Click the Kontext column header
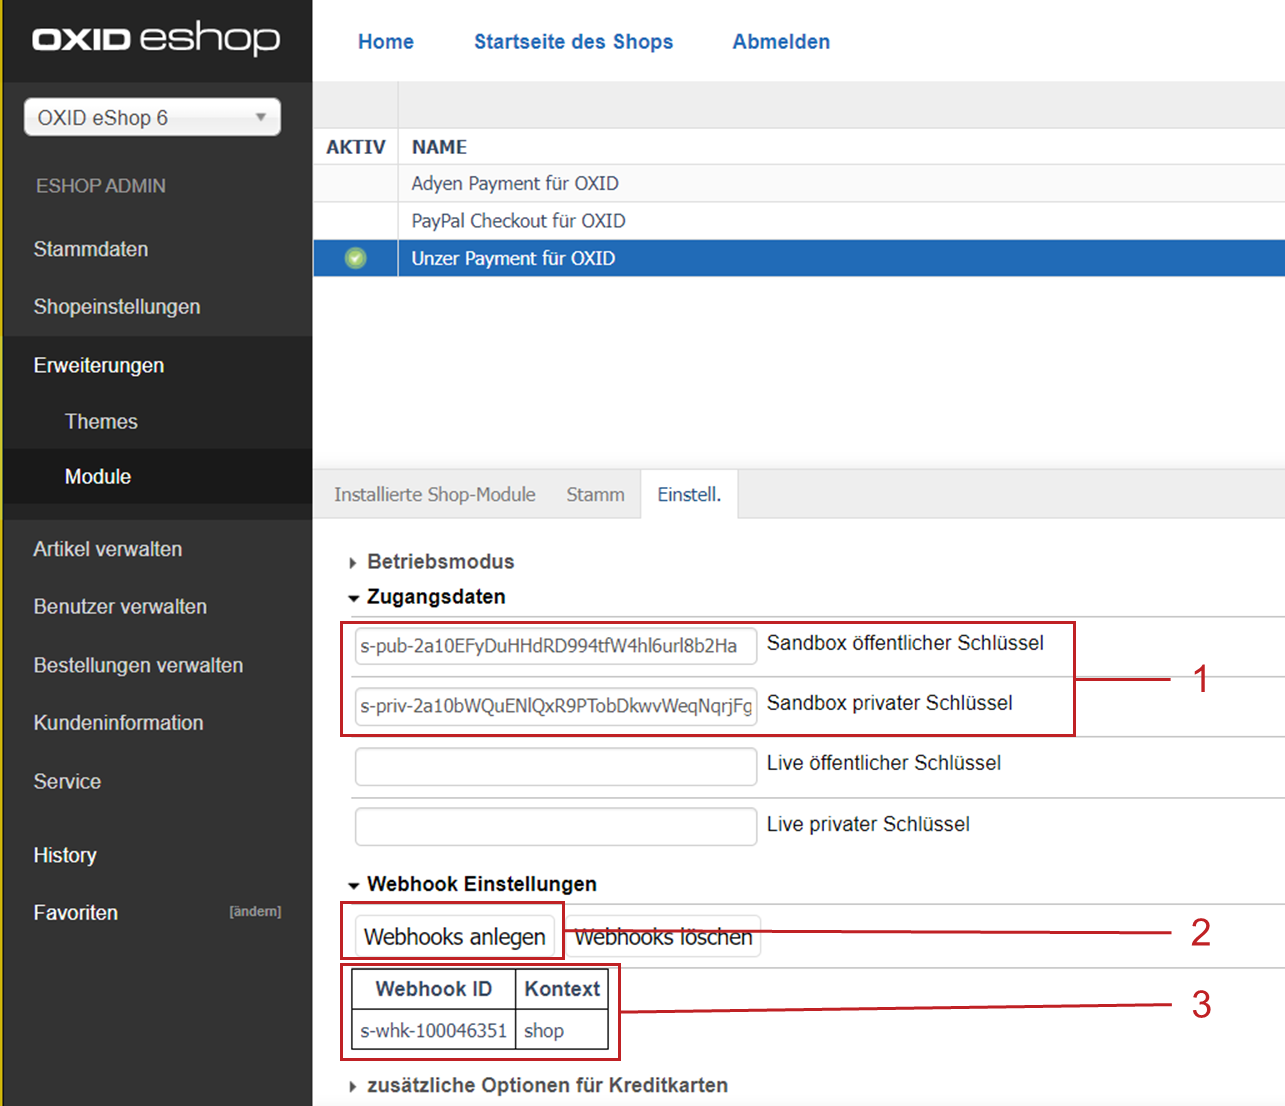Image resolution: width=1285 pixels, height=1106 pixels. pyautogui.click(x=562, y=989)
